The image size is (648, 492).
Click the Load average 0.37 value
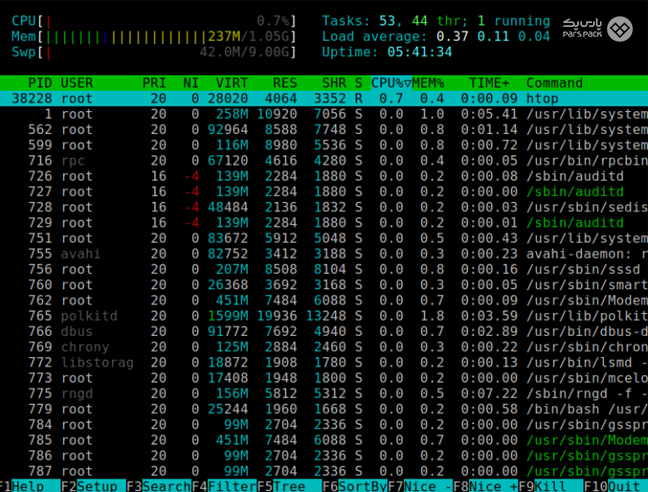point(452,36)
